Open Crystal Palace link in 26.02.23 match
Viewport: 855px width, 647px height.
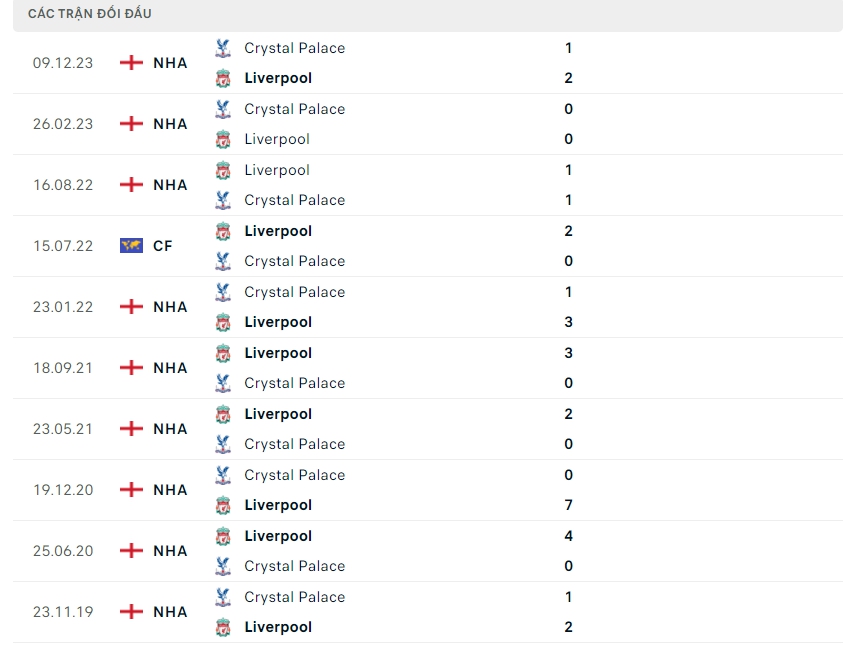tap(294, 109)
